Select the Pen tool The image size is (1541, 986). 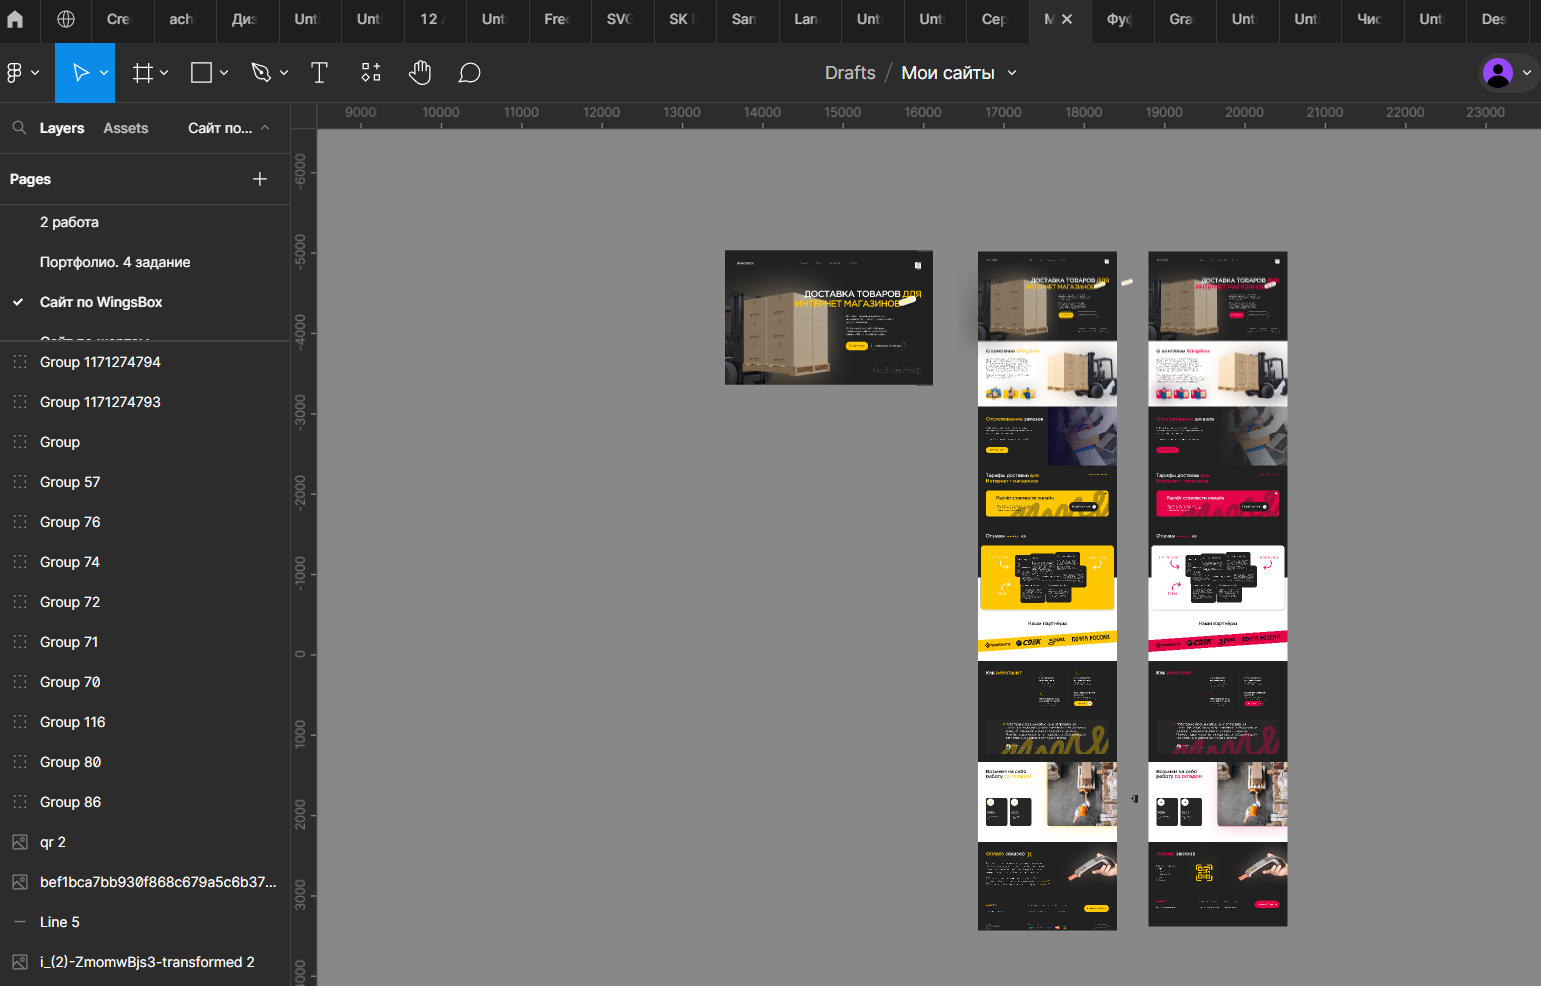261,73
